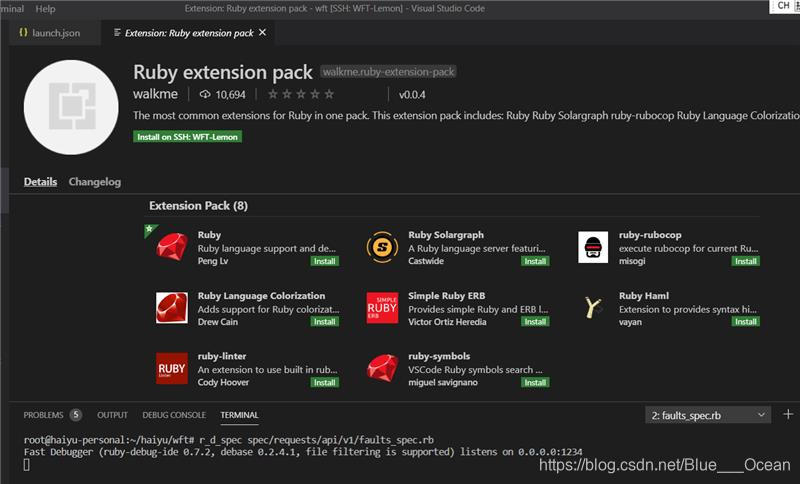Click the ruby-symbols gem icon
This screenshot has width=800, height=484.
pyautogui.click(x=382, y=368)
